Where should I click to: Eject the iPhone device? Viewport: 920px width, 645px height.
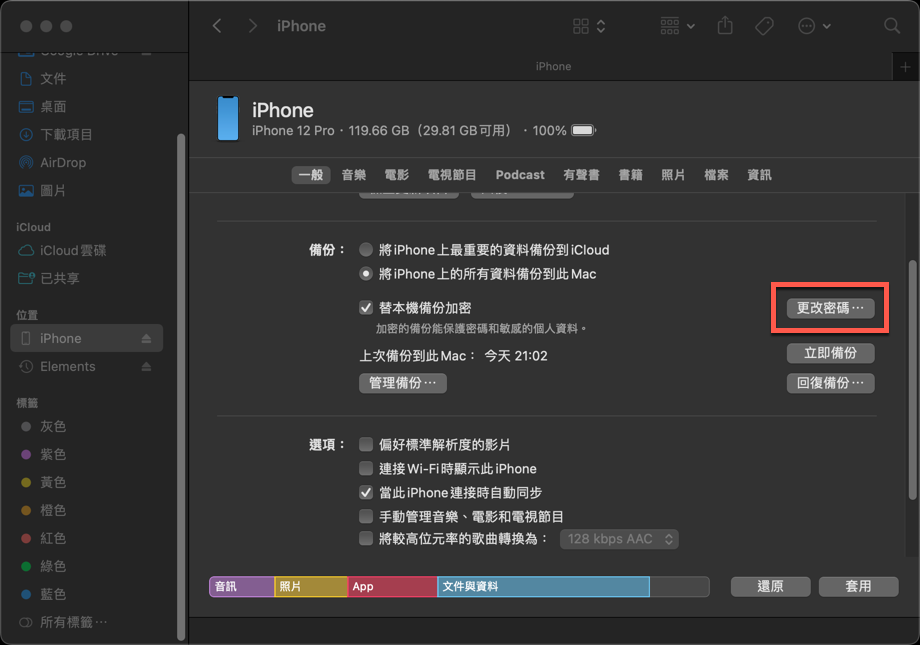[146, 339]
